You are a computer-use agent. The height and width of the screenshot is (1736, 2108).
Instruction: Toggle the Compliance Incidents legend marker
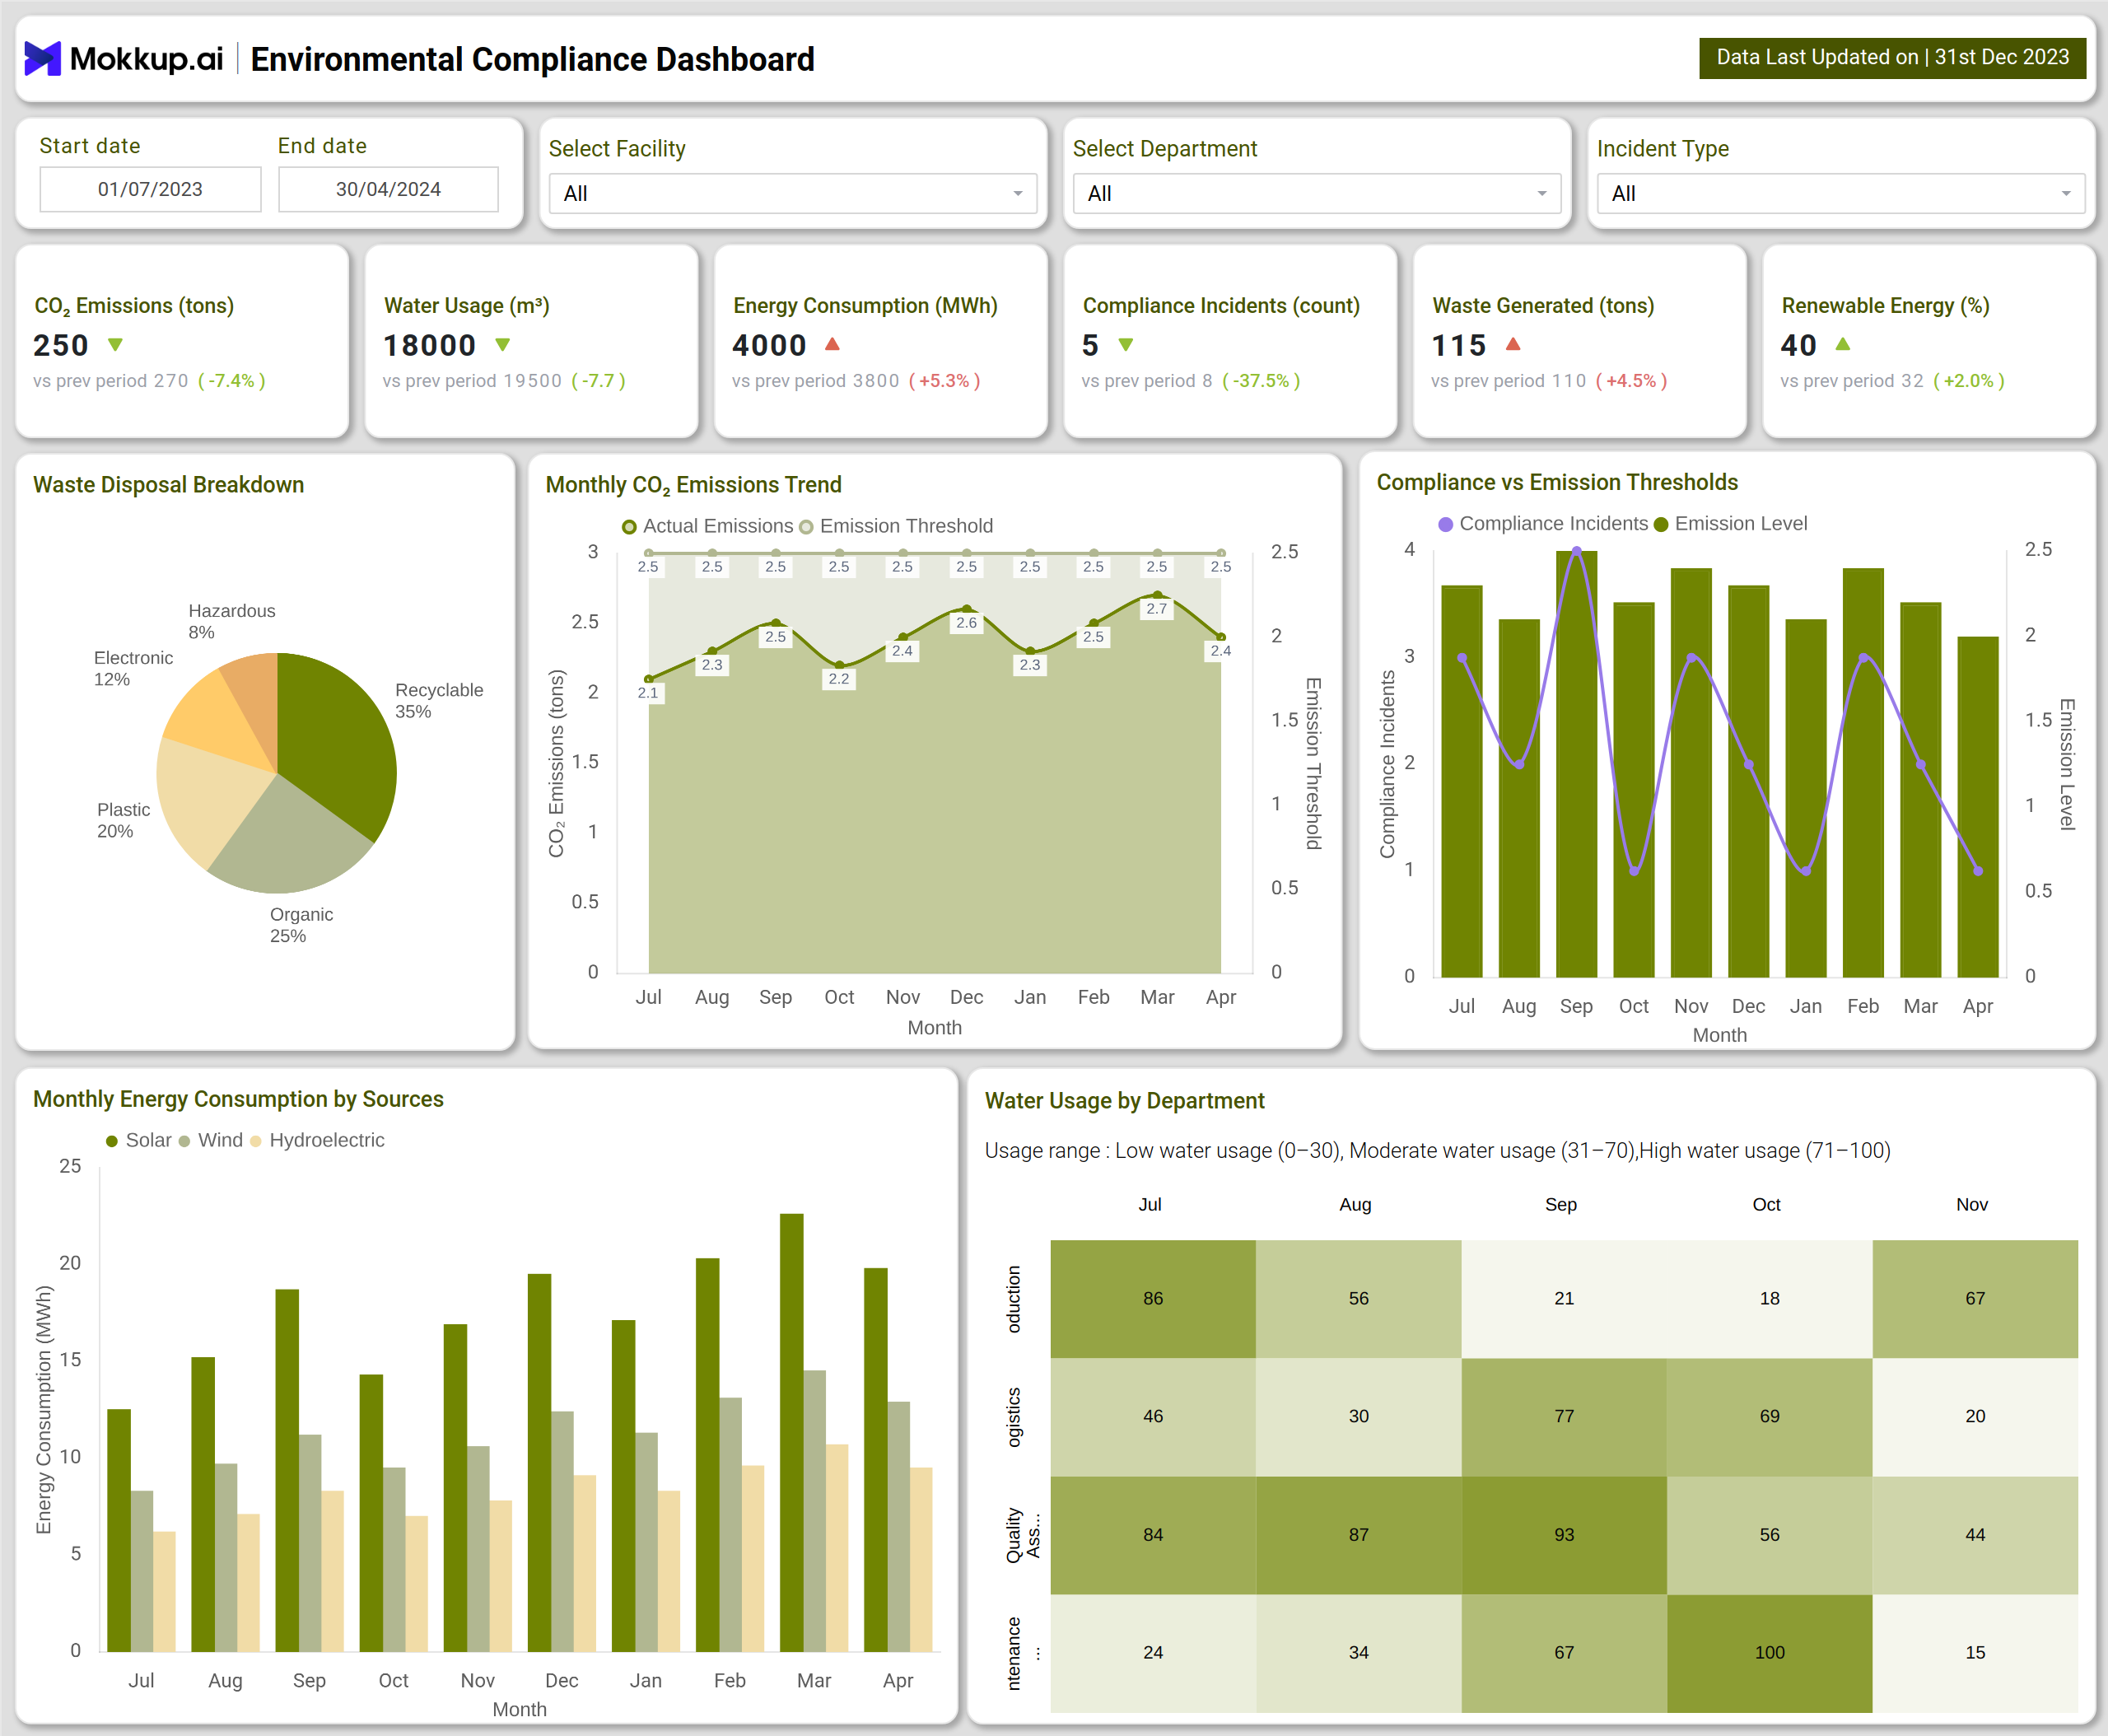click(x=1445, y=525)
